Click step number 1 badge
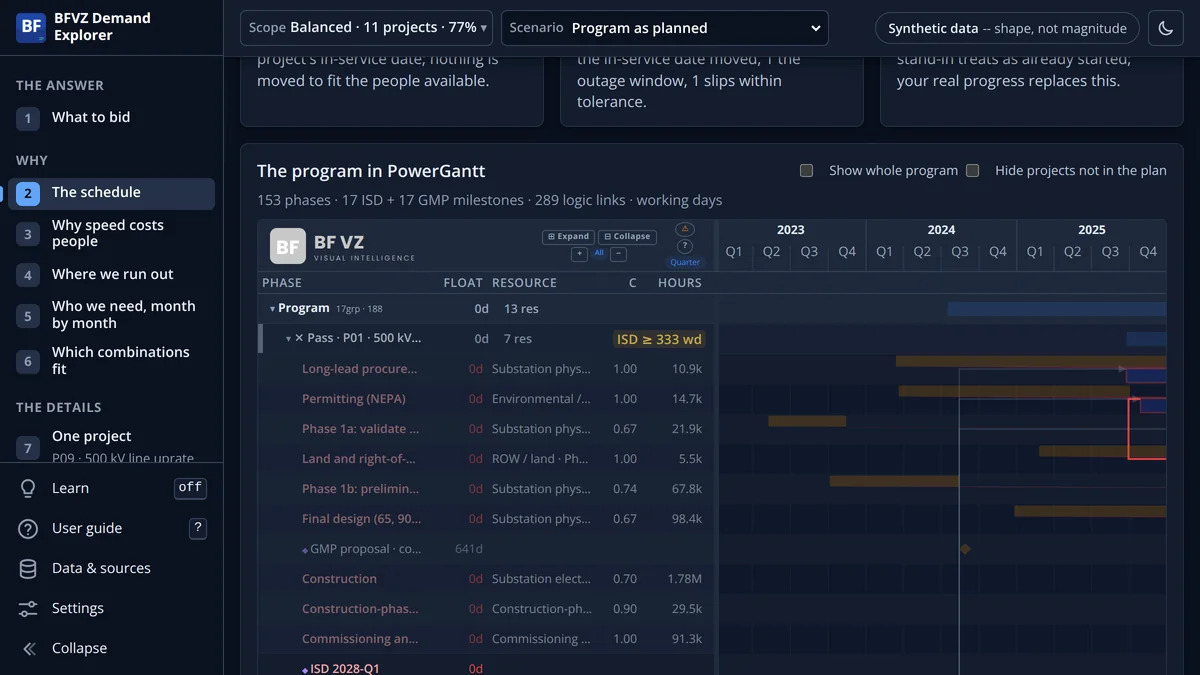The width and height of the screenshot is (1200, 675). [x=28, y=118]
